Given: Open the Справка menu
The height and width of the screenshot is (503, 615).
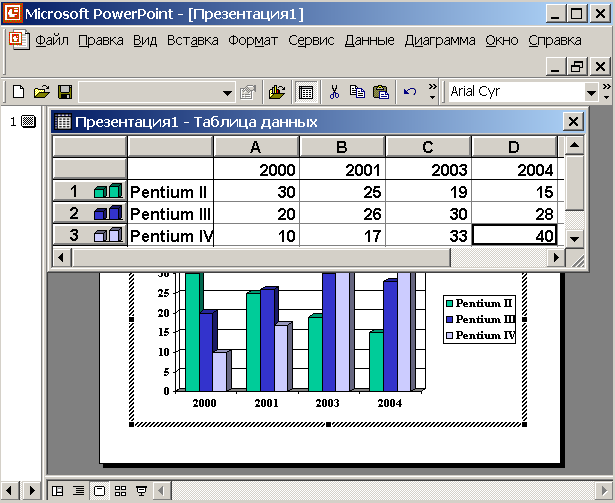Looking at the screenshot, I should pyautogui.click(x=555, y=40).
